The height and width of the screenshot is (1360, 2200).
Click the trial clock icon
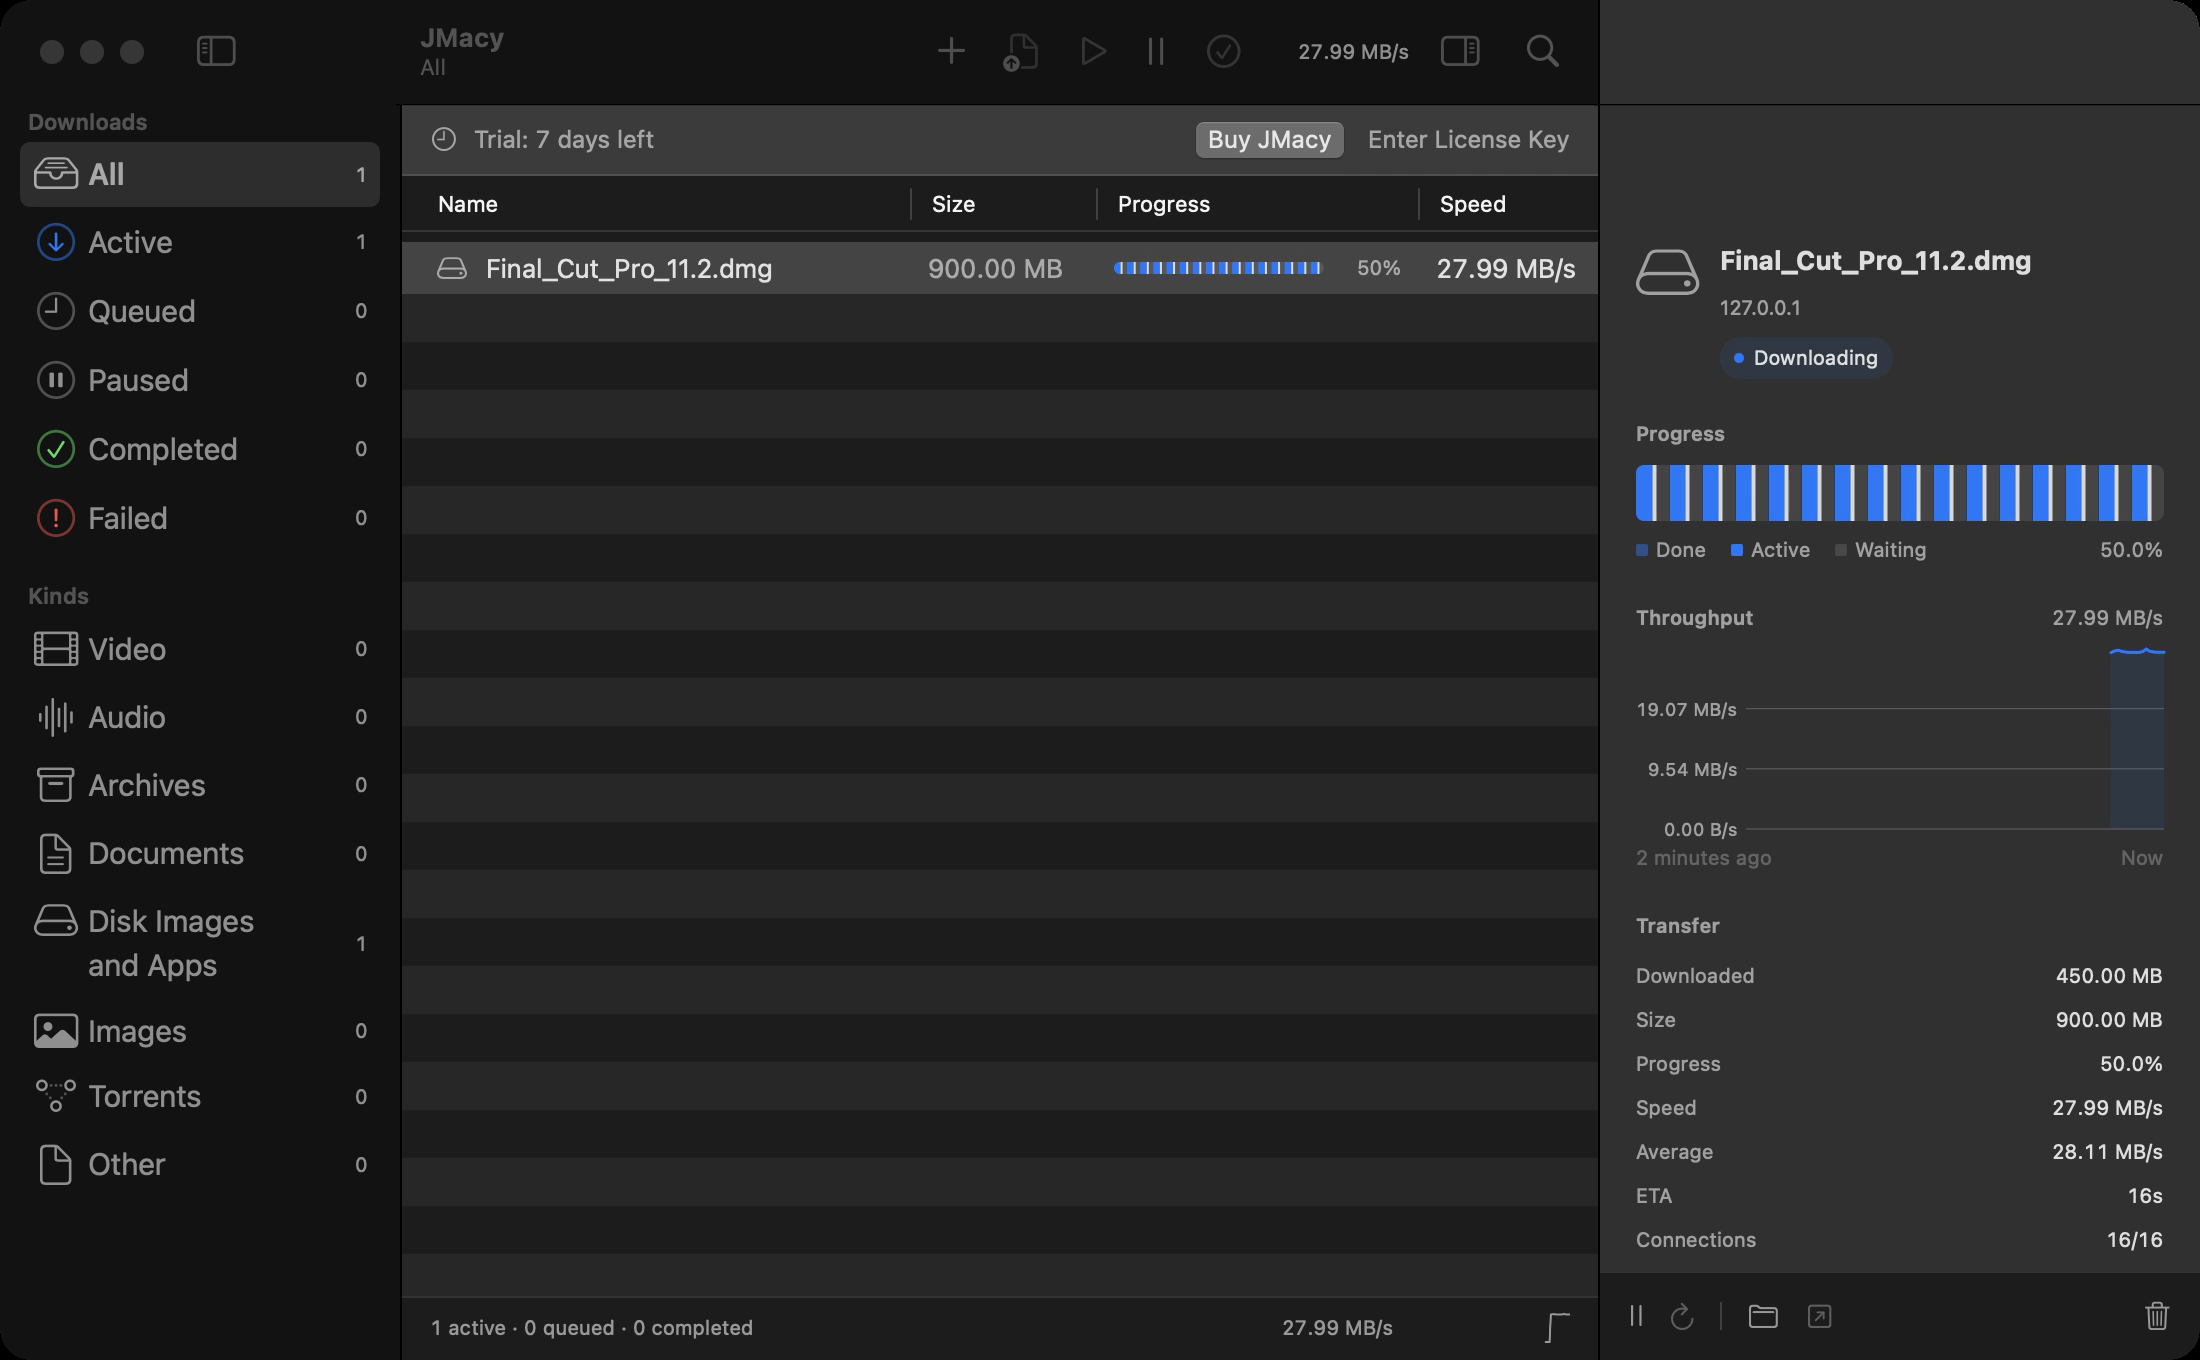[x=443, y=139]
